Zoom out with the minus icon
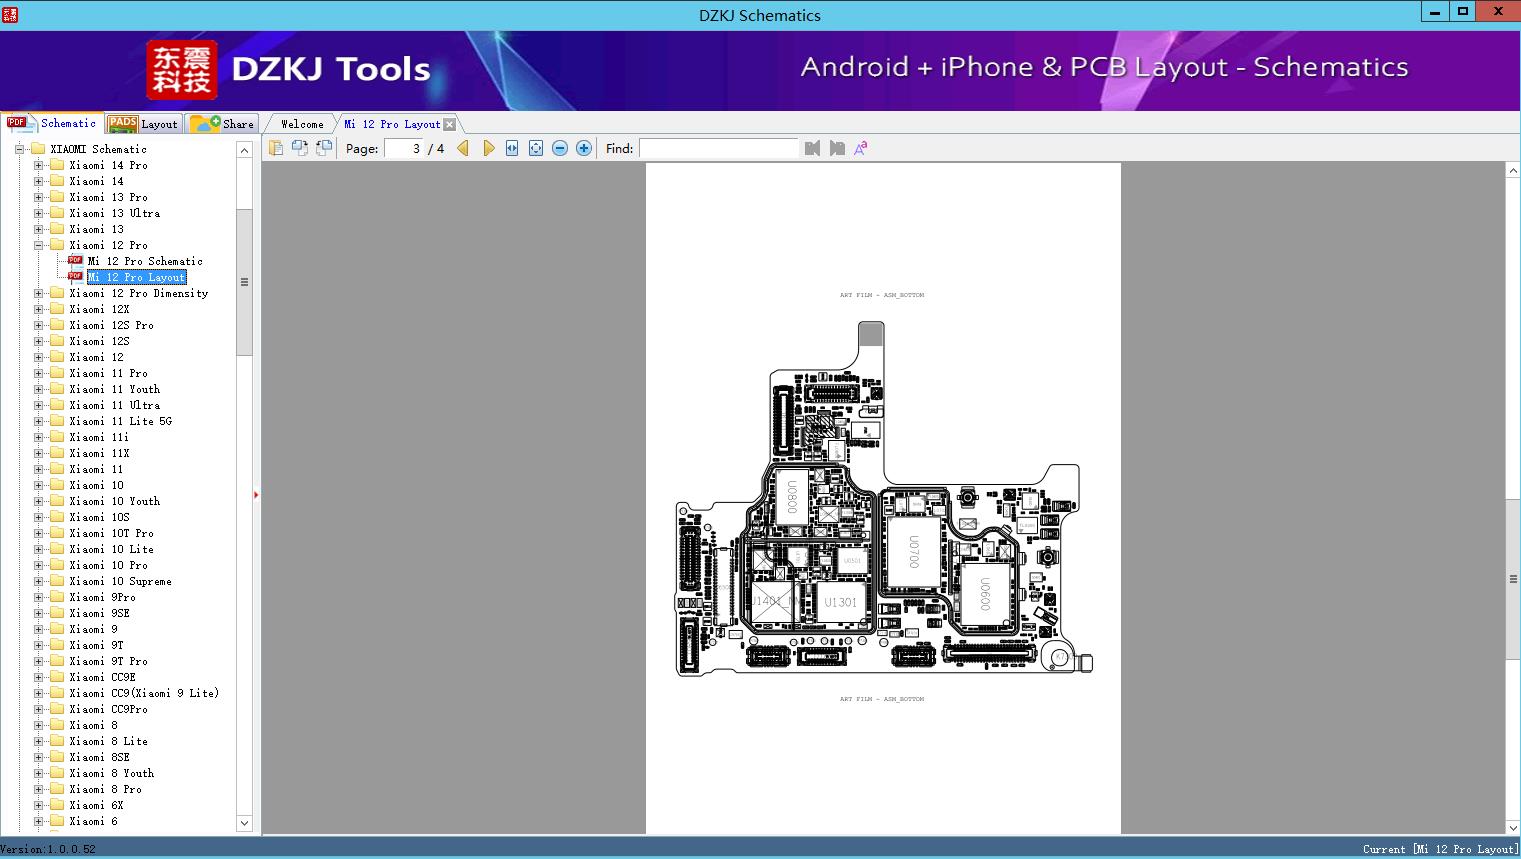 [560, 148]
